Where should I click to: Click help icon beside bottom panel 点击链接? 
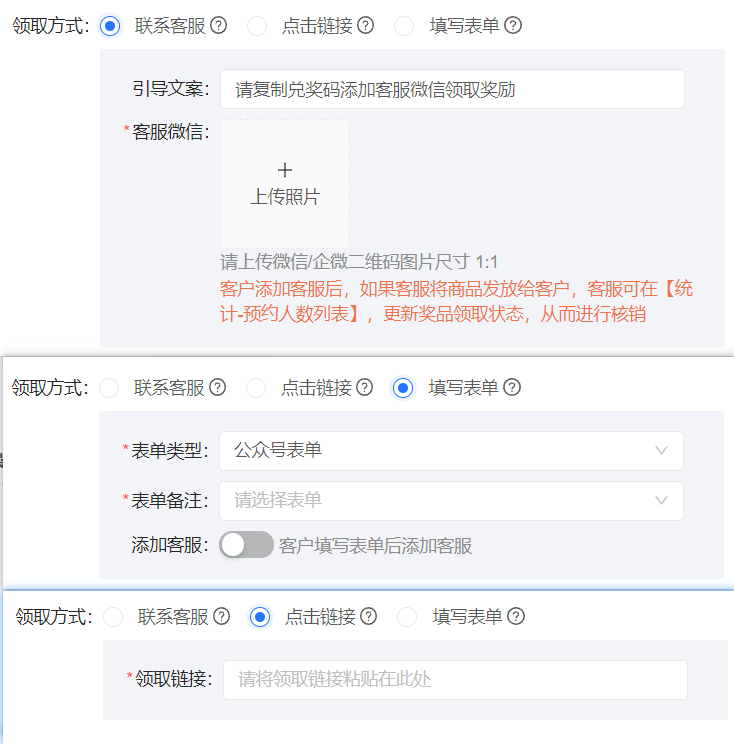coord(369,616)
